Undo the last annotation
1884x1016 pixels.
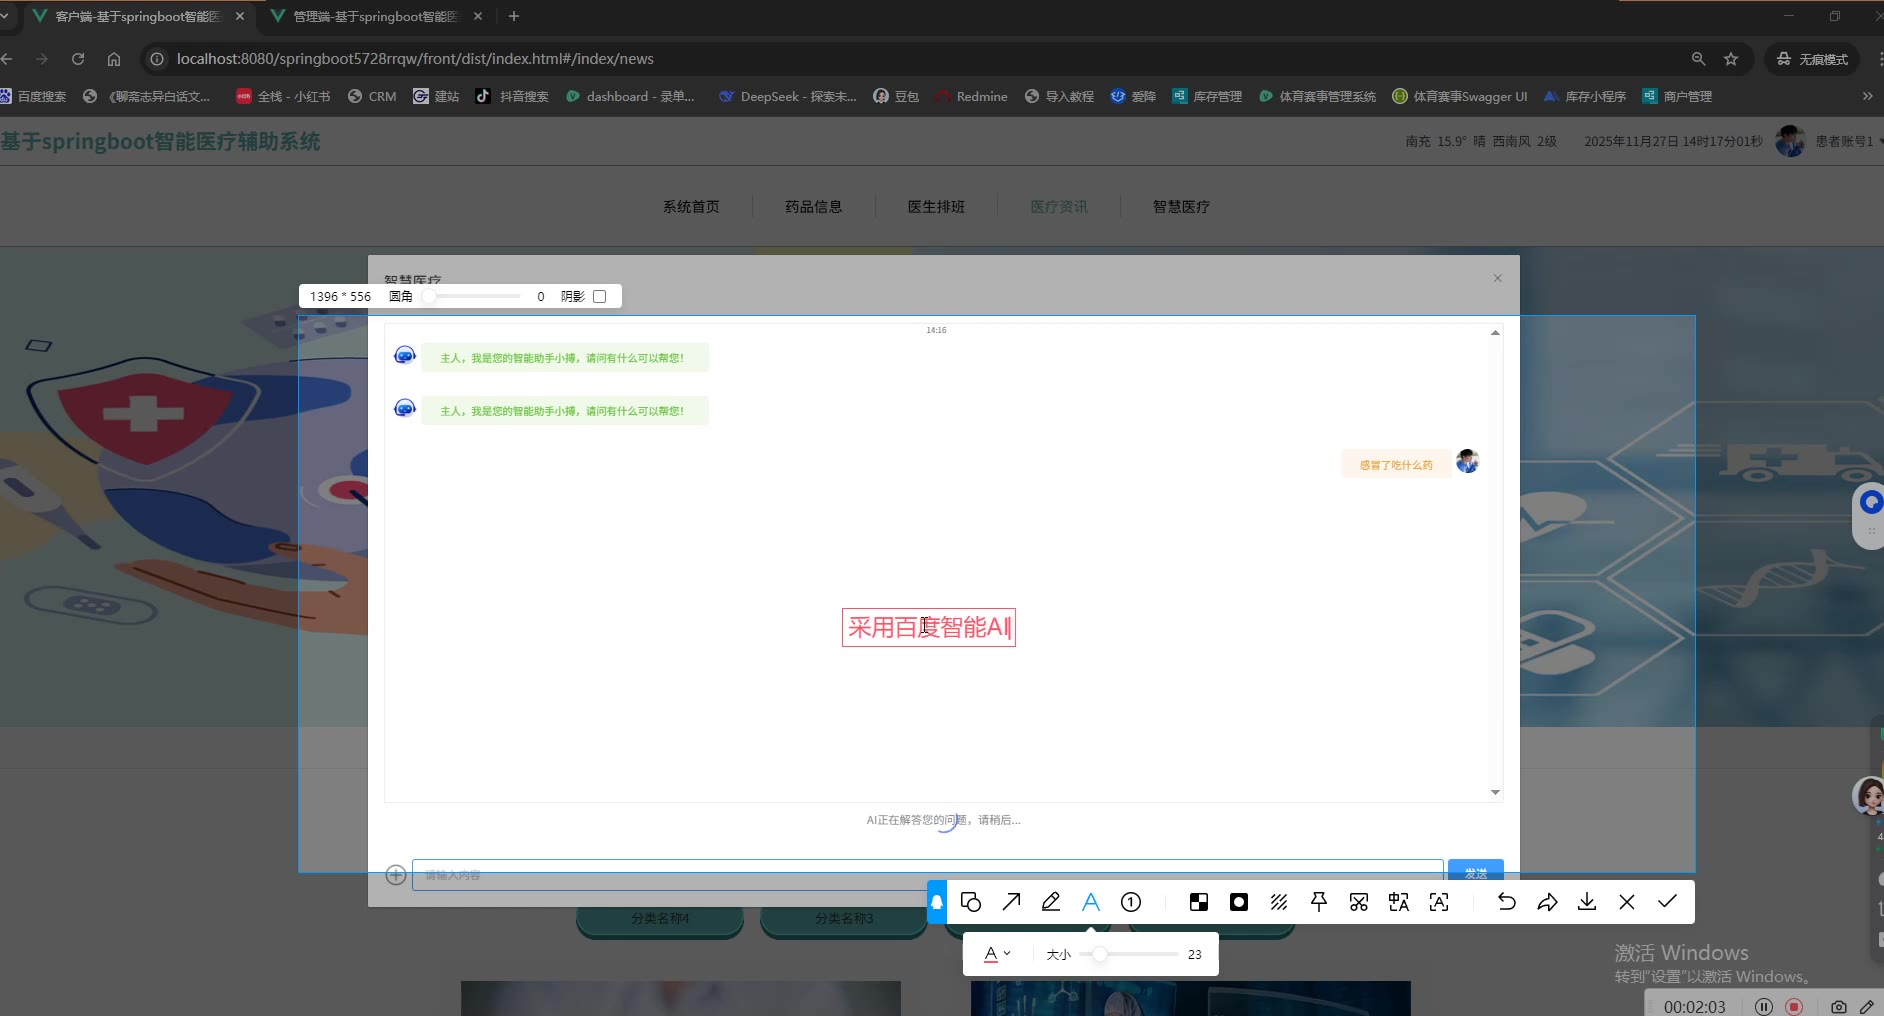[1507, 902]
